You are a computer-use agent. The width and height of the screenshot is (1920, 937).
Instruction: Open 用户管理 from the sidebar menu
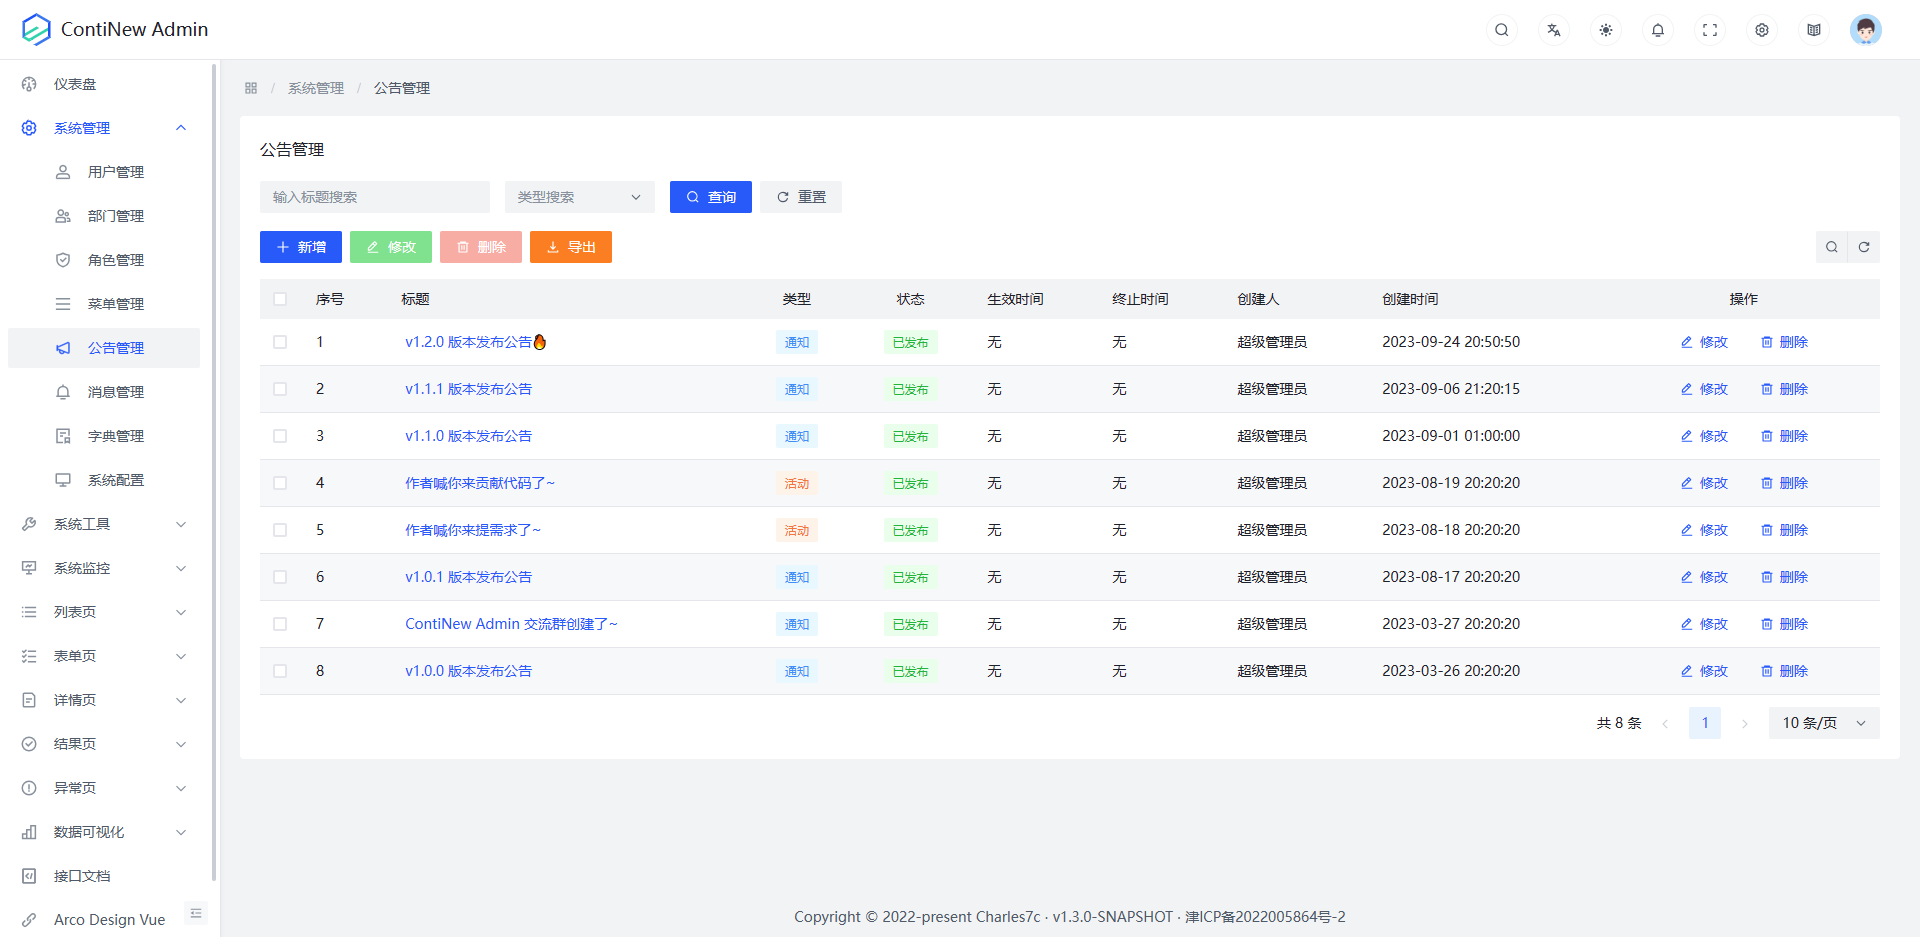click(x=115, y=171)
